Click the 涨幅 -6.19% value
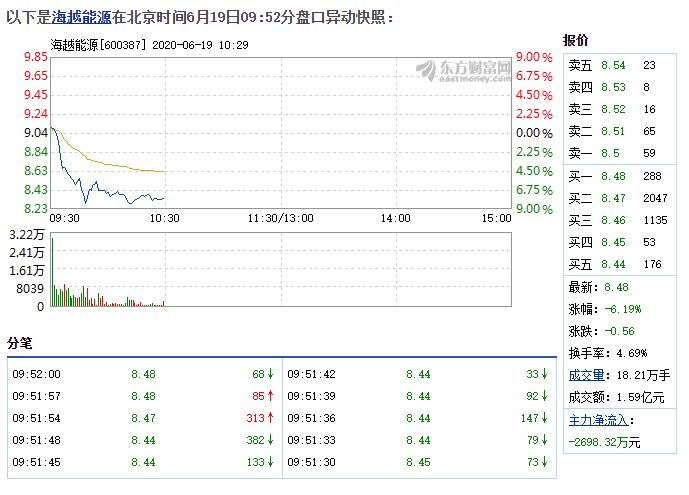This screenshot has width=689, height=495. (x=623, y=309)
